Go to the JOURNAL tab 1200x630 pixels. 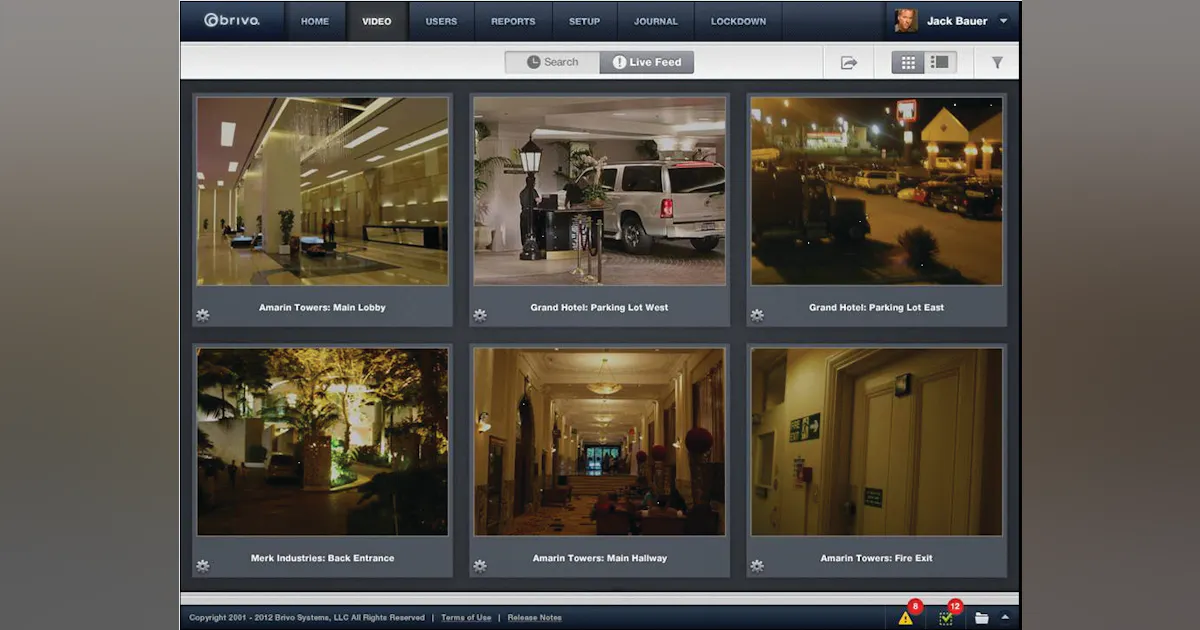coord(656,21)
